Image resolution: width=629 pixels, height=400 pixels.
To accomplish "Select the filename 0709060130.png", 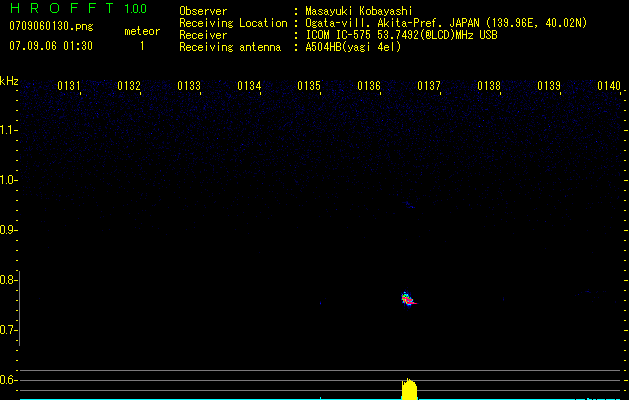I will pos(51,26).
